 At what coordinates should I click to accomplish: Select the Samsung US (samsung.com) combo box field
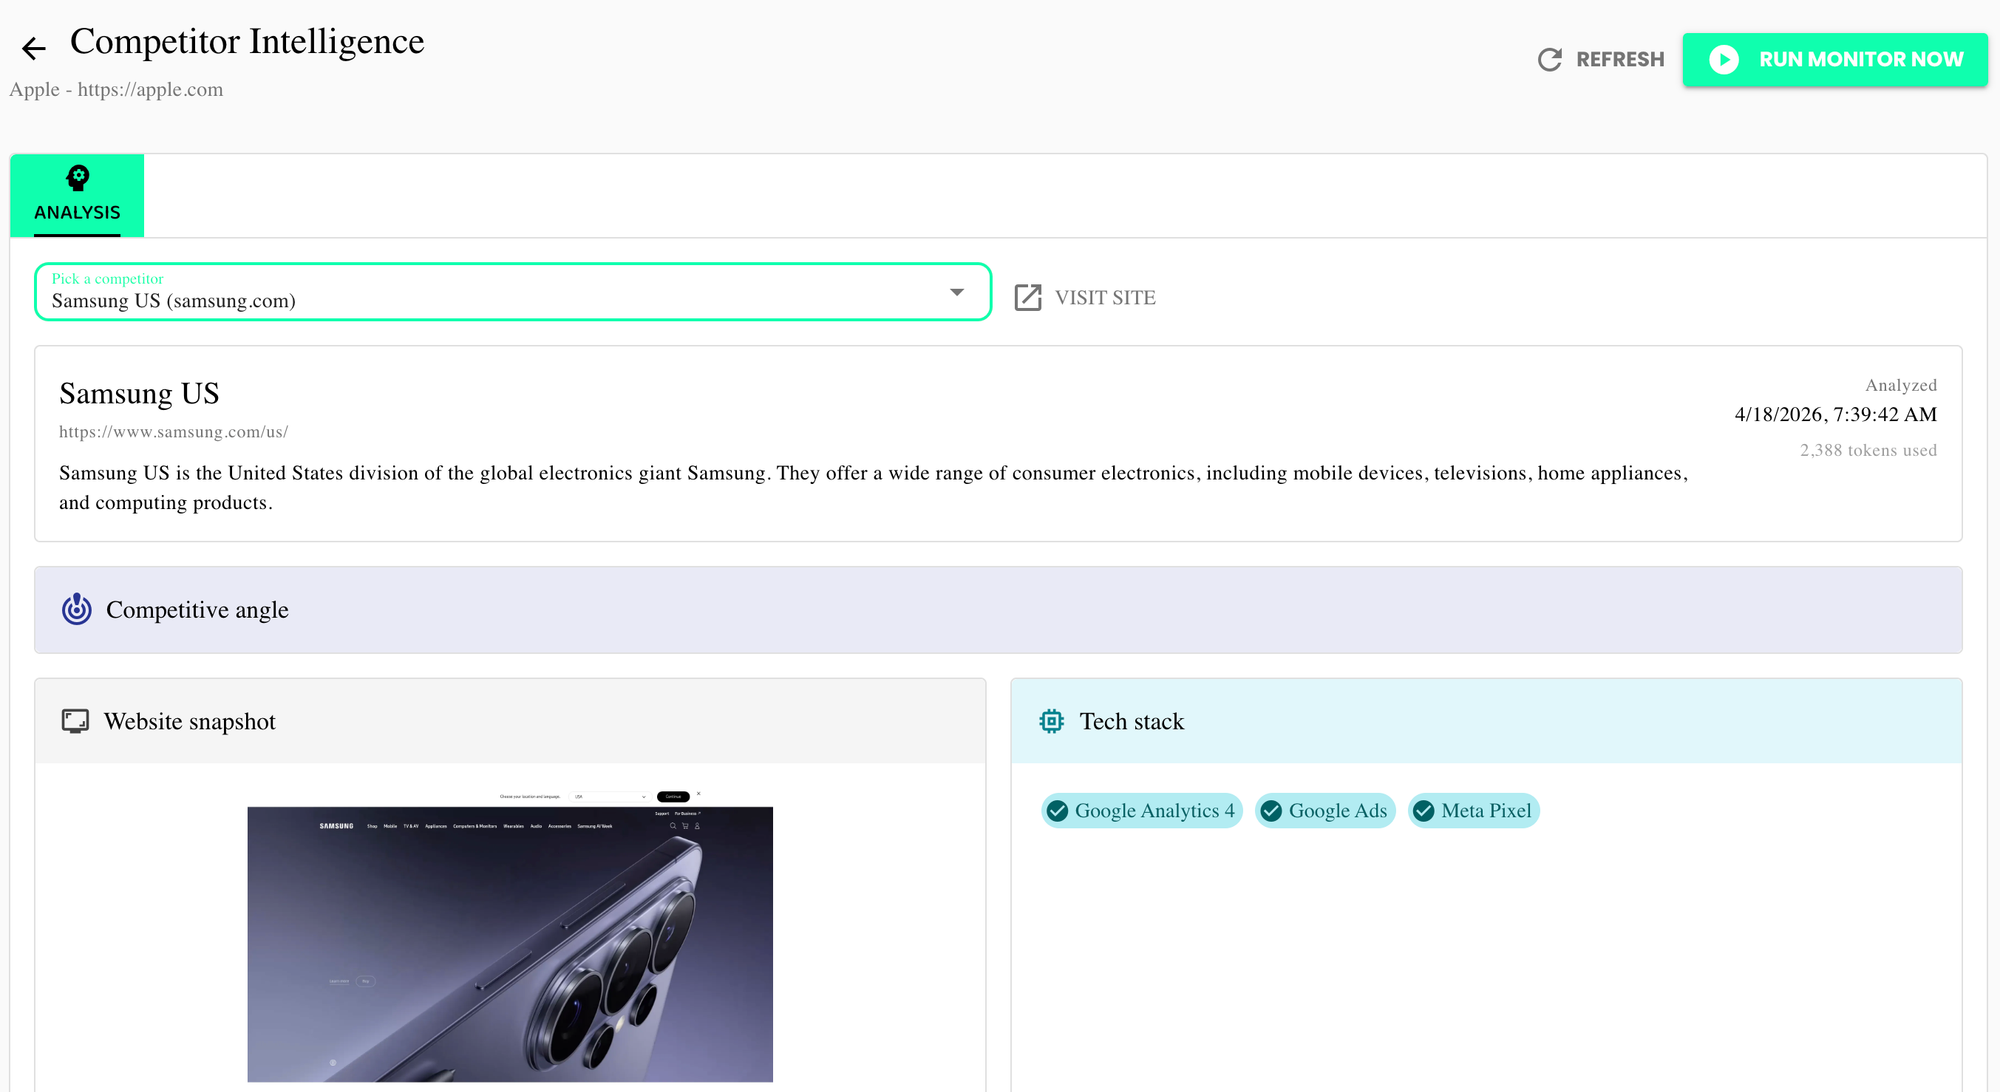pos(513,292)
